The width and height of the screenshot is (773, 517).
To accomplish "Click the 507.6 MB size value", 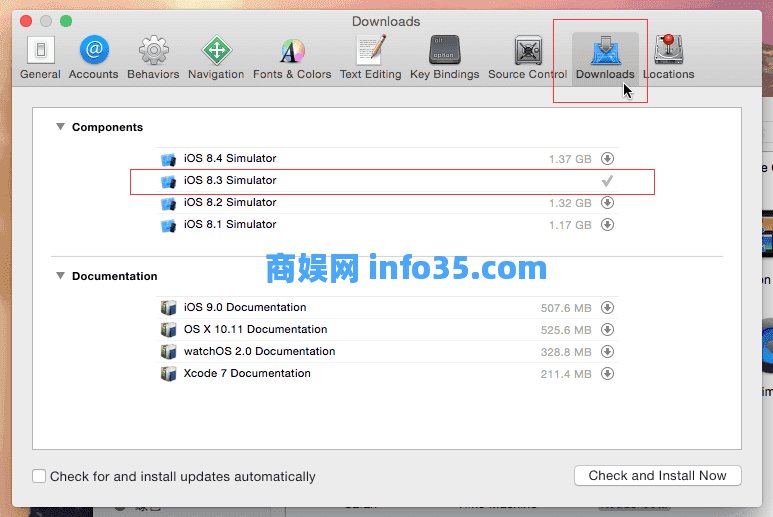I will pos(566,308).
